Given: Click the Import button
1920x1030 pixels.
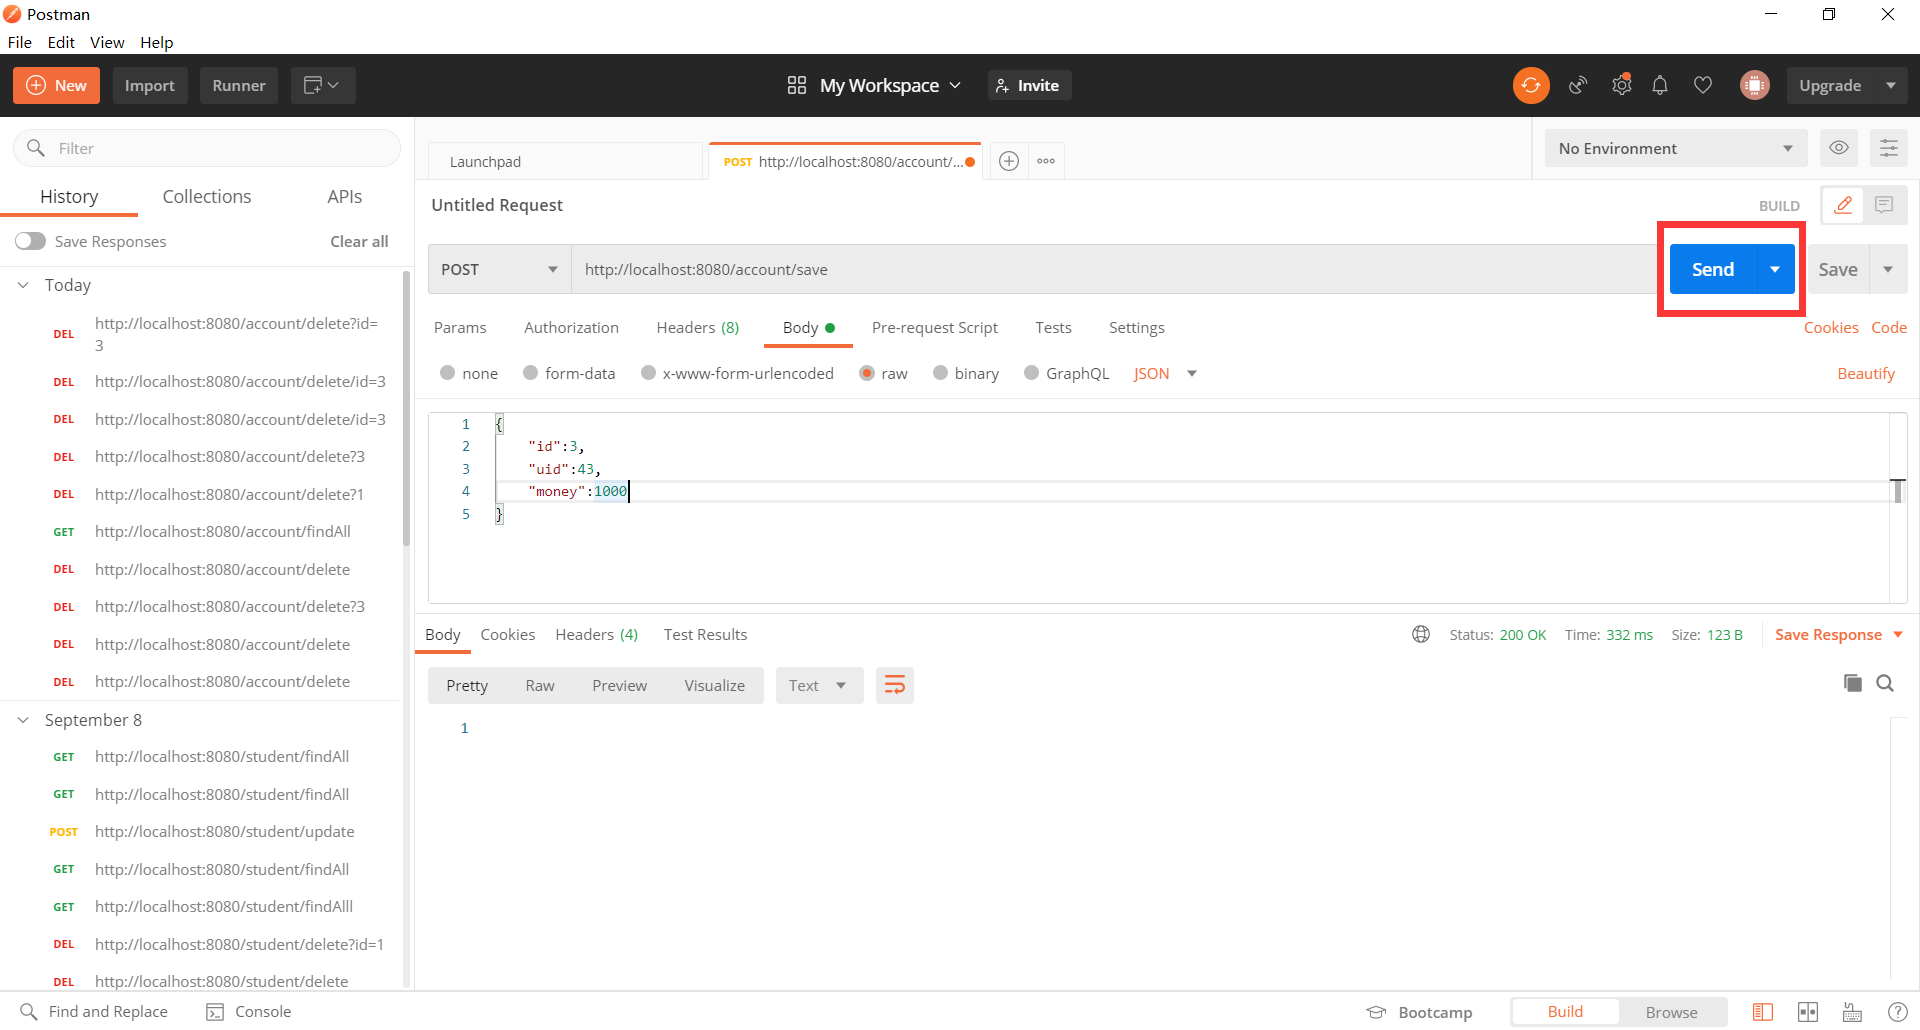Looking at the screenshot, I should [150, 86].
